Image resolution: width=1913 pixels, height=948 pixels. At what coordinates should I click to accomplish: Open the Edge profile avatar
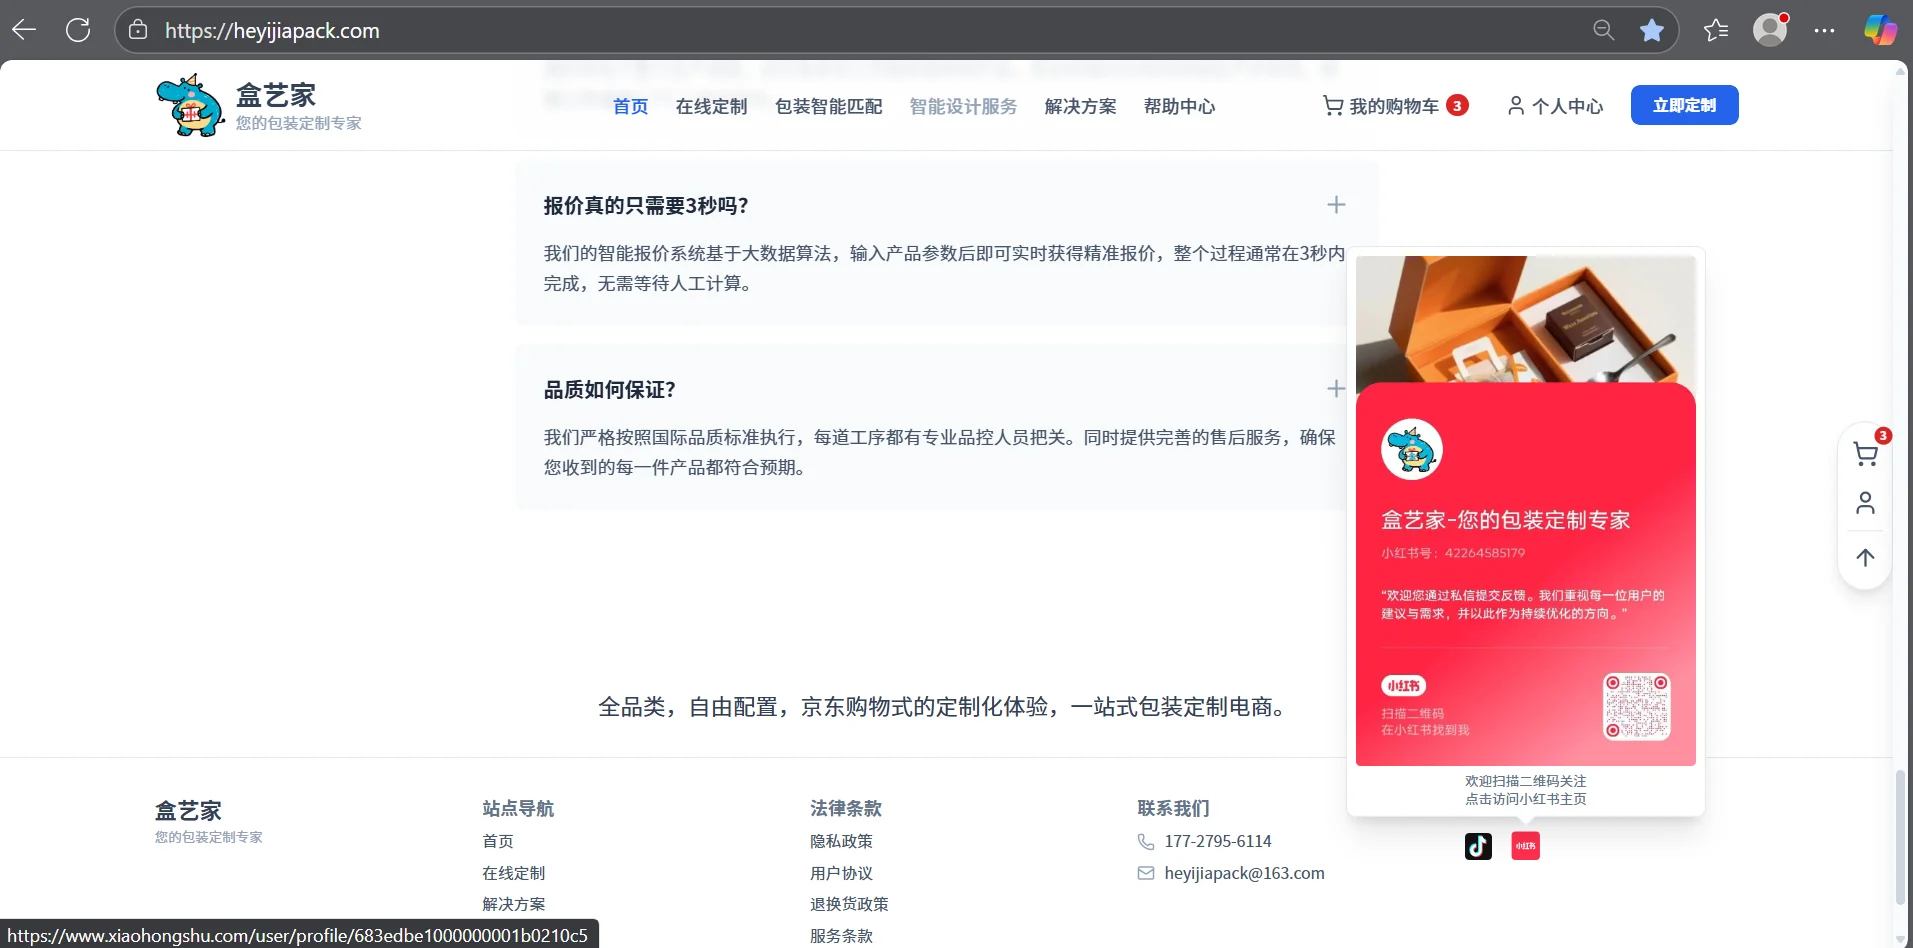tap(1771, 30)
